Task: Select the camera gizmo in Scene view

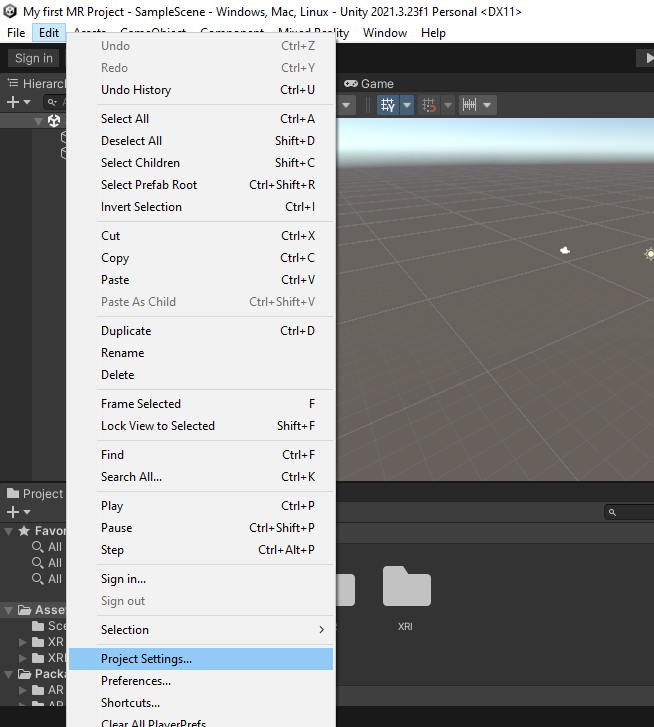Action: (565, 250)
